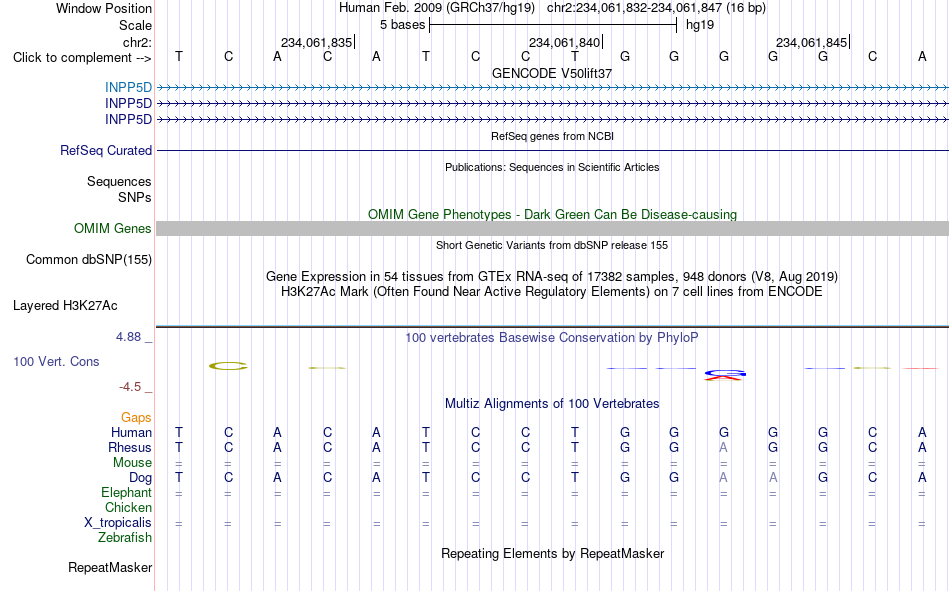This screenshot has width=950, height=591.
Task: Click the scale bar line
Action: click(553, 25)
